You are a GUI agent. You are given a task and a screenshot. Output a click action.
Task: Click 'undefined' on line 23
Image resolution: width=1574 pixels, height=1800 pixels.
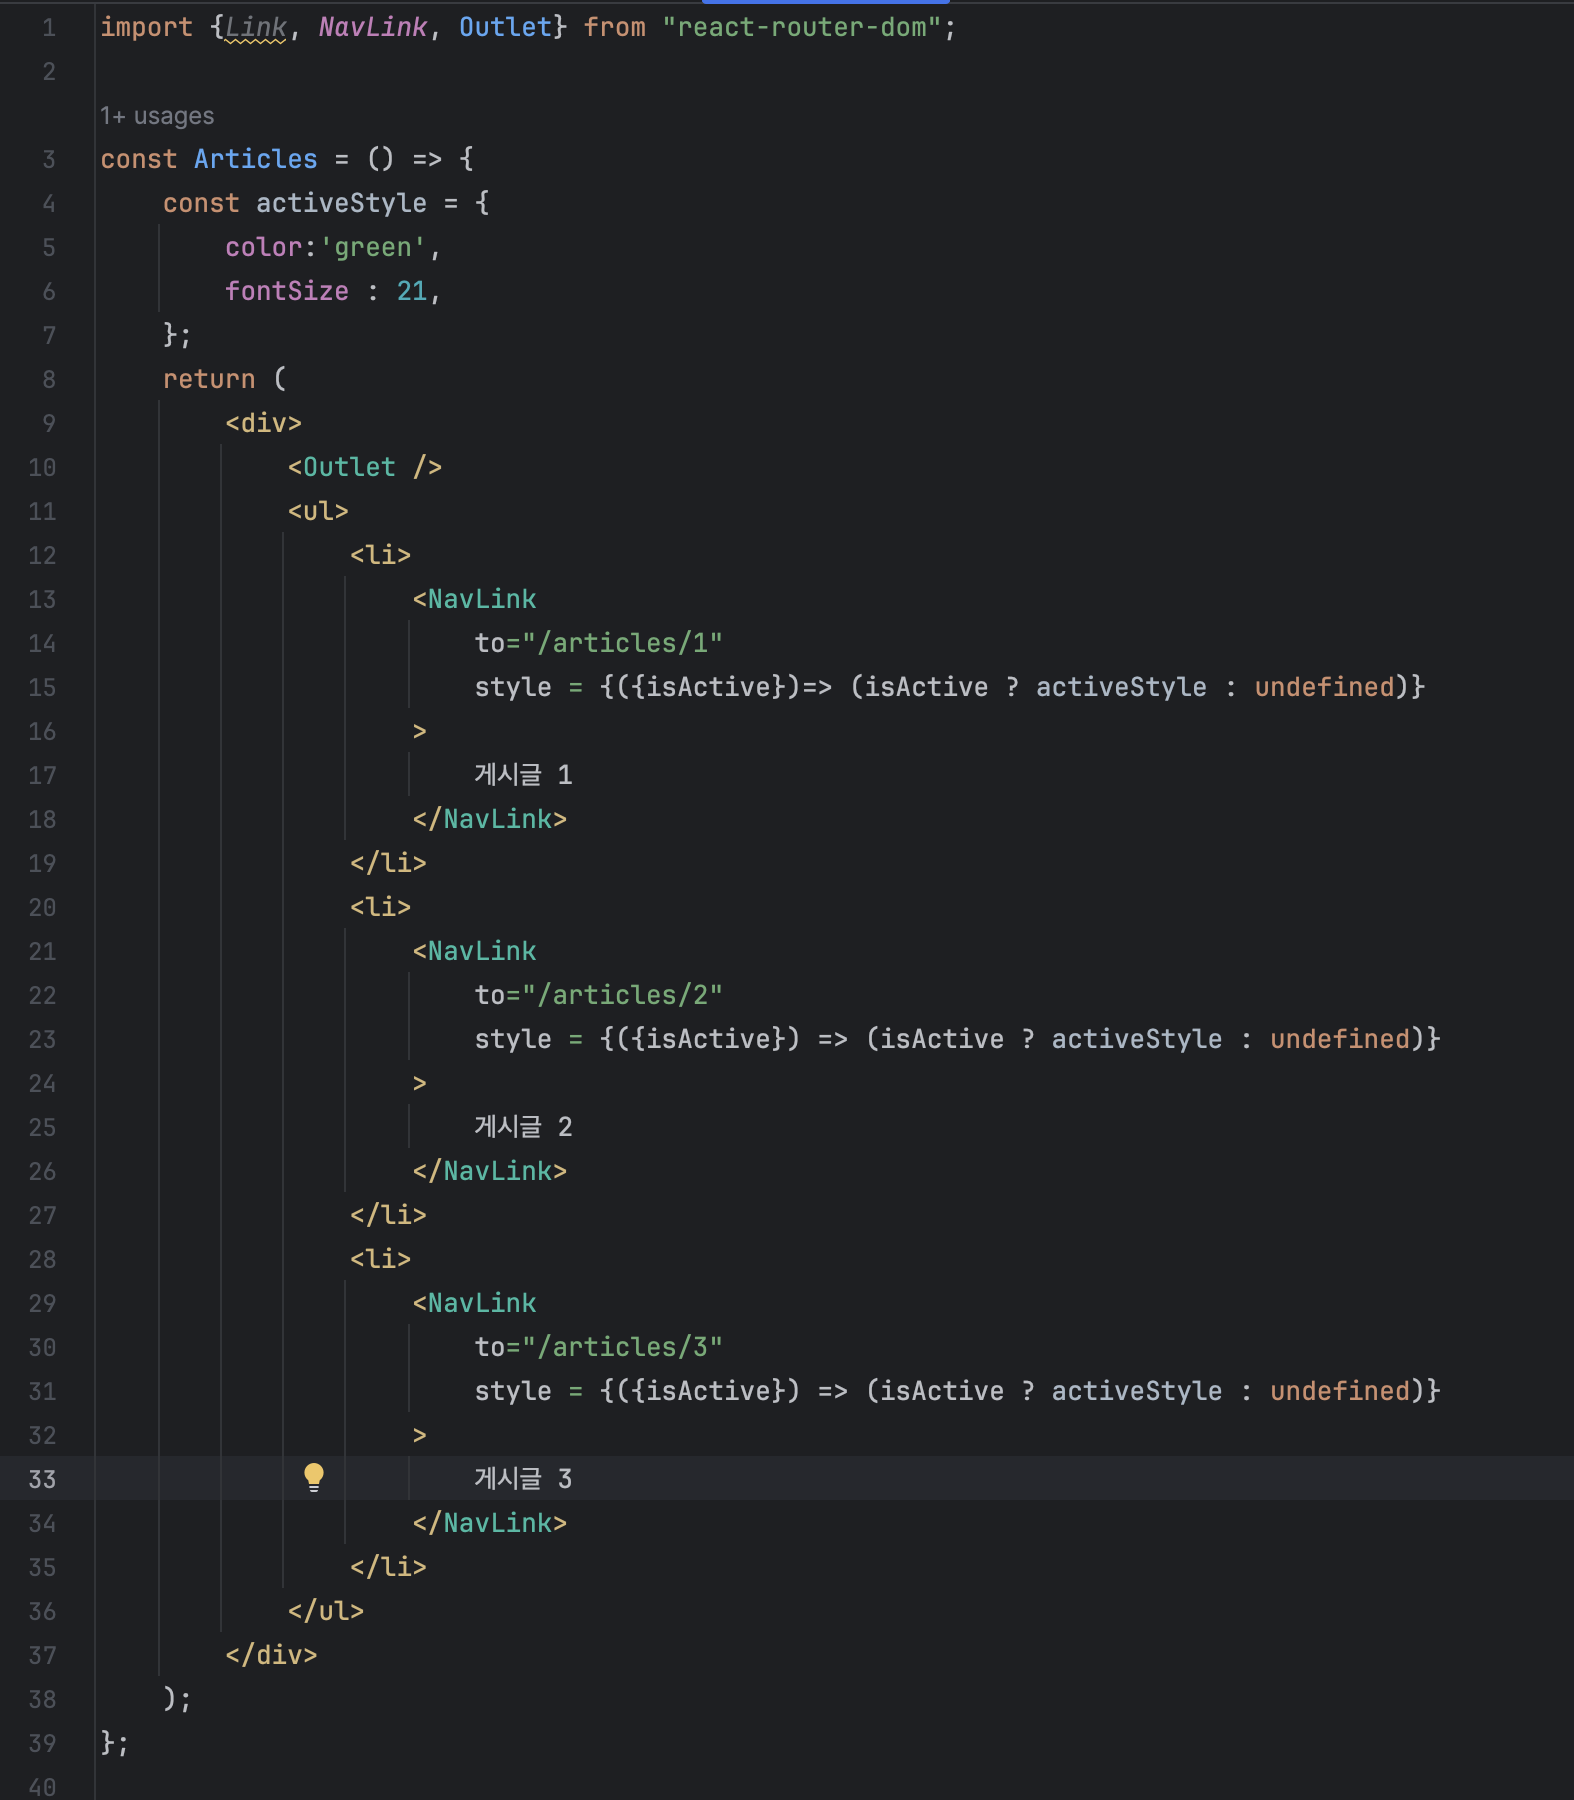1340,1039
